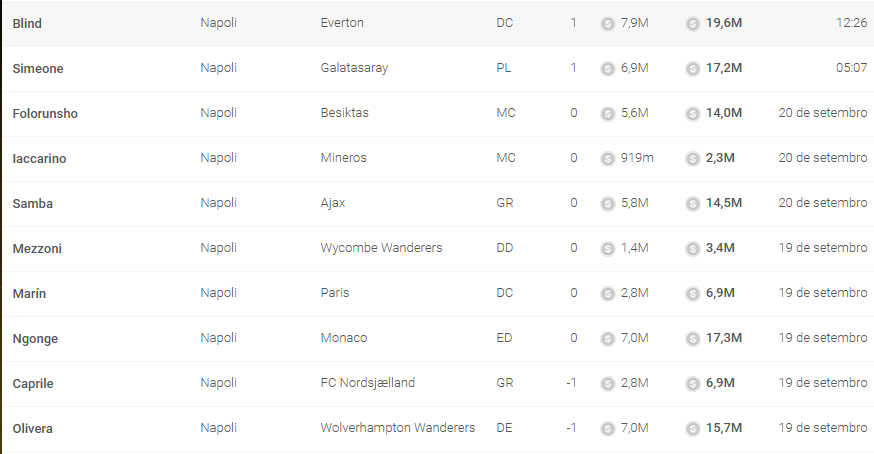Screen dimensions: 874x454
Task: Select the Folorunsho player name
Action: coord(45,114)
